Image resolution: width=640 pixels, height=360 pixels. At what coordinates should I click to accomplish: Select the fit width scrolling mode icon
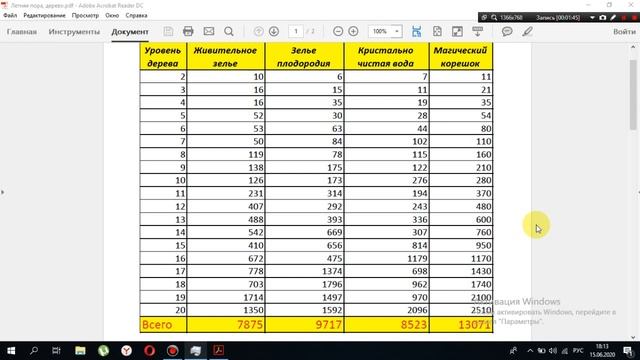point(416,31)
